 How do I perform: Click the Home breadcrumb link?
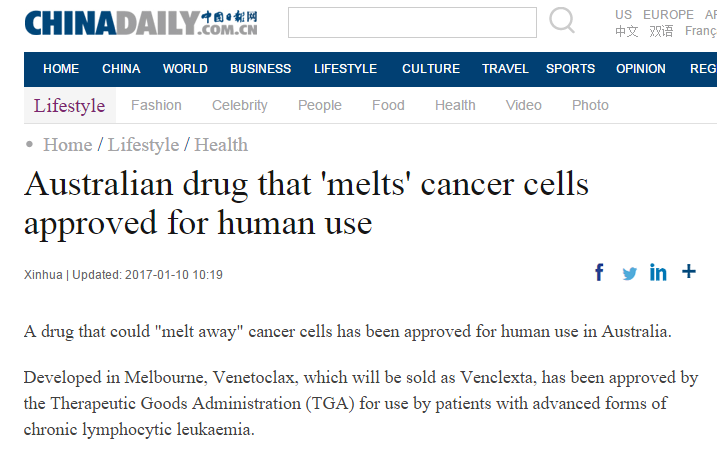(67, 145)
